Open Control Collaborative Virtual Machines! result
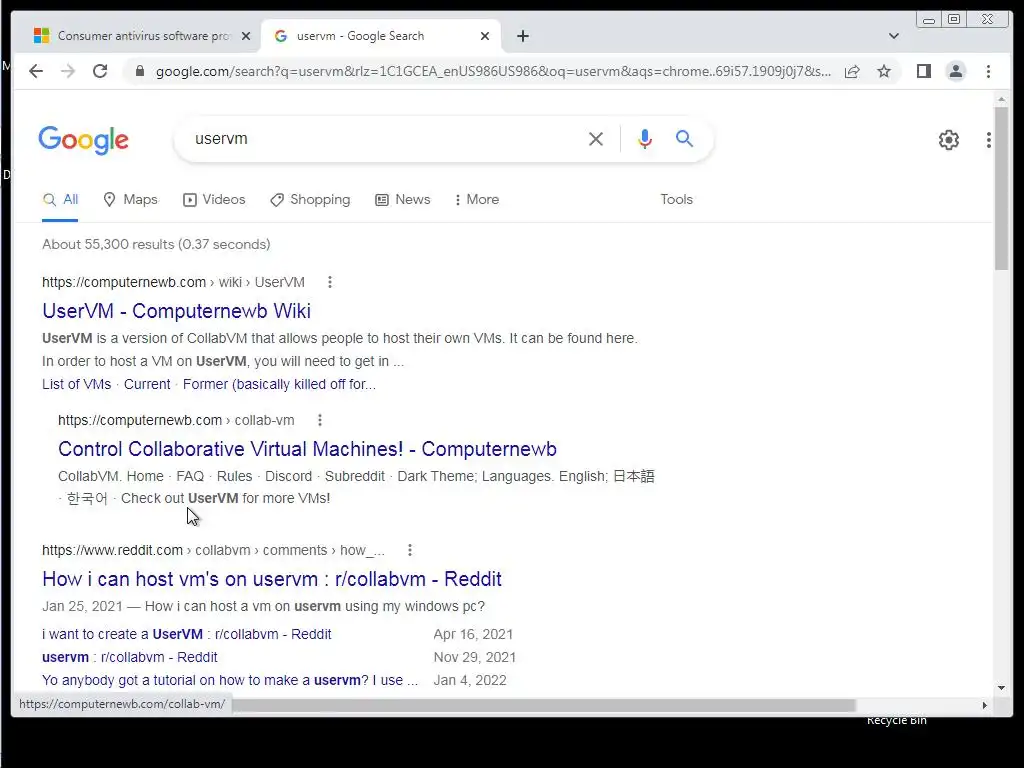Viewport: 1024px width, 768px height. [x=307, y=449]
